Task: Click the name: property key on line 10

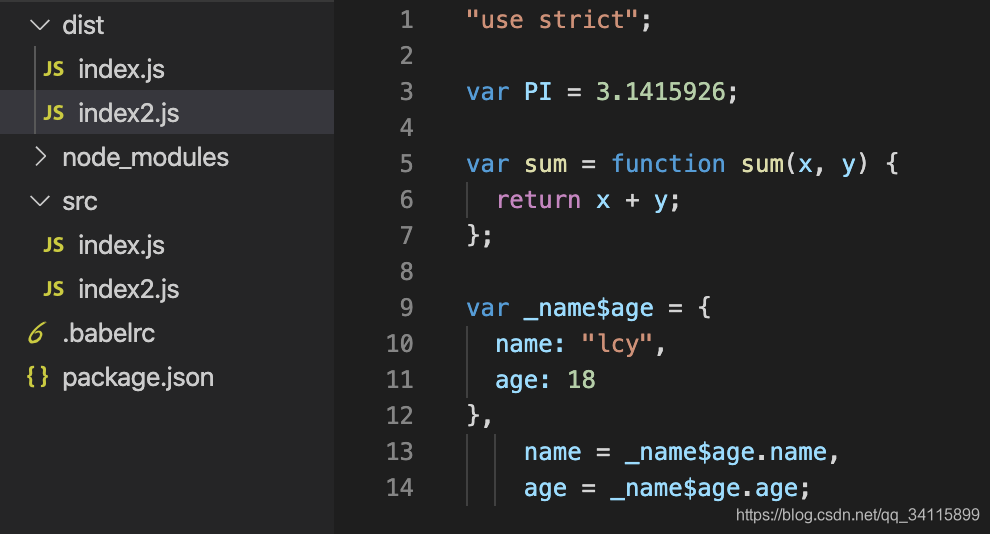Action: point(530,344)
